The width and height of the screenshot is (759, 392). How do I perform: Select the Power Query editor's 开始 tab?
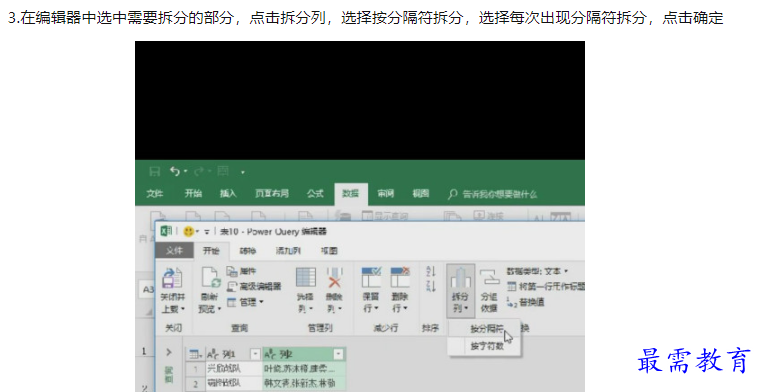tap(211, 251)
